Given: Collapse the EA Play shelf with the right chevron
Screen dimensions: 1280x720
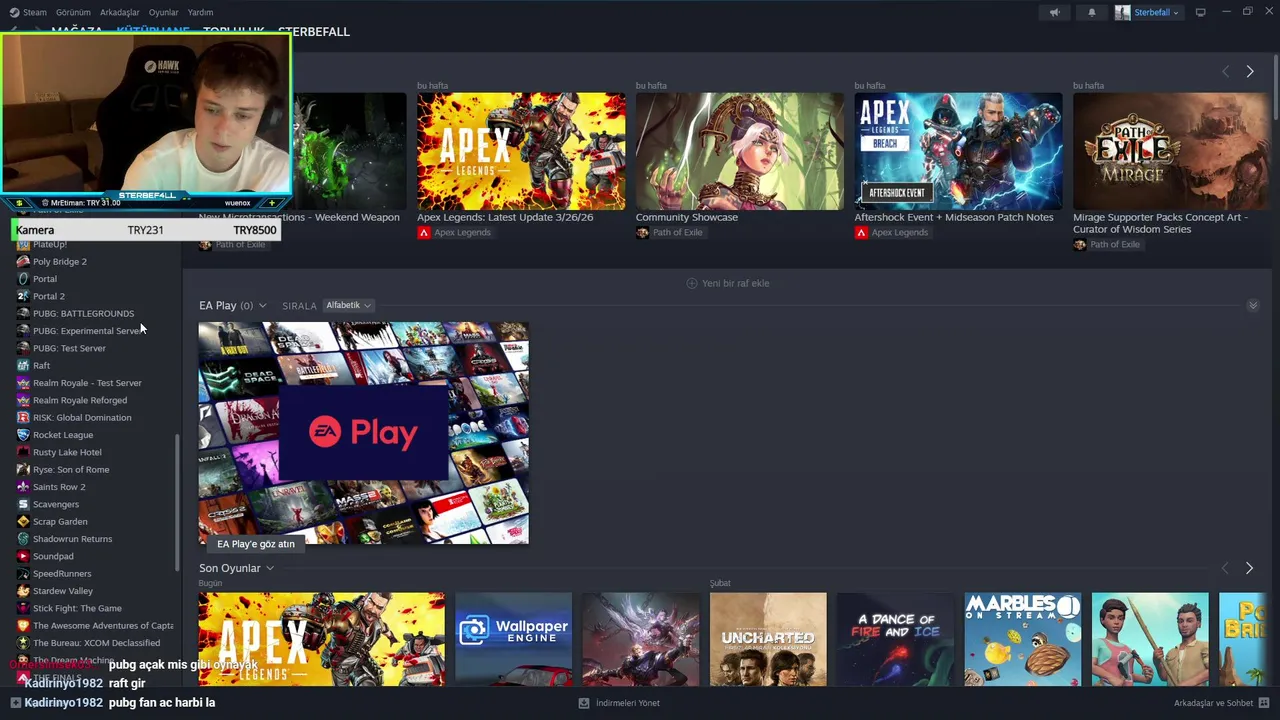Looking at the screenshot, I should pyautogui.click(x=1252, y=305).
